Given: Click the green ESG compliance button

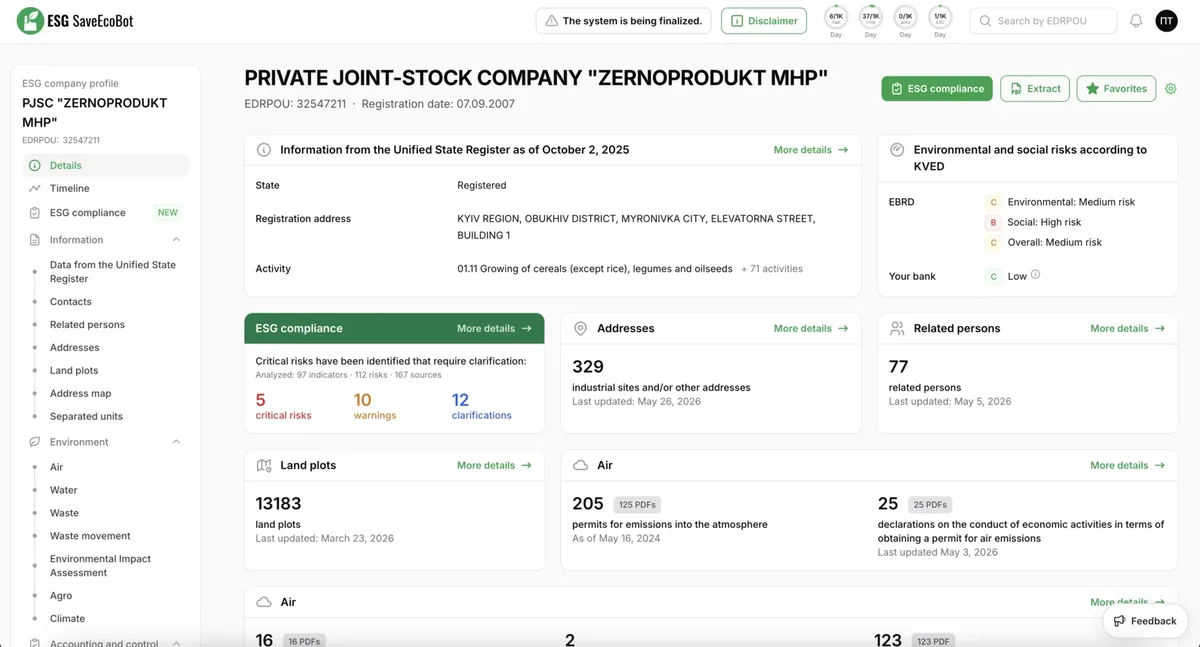Looking at the screenshot, I should tap(937, 89).
